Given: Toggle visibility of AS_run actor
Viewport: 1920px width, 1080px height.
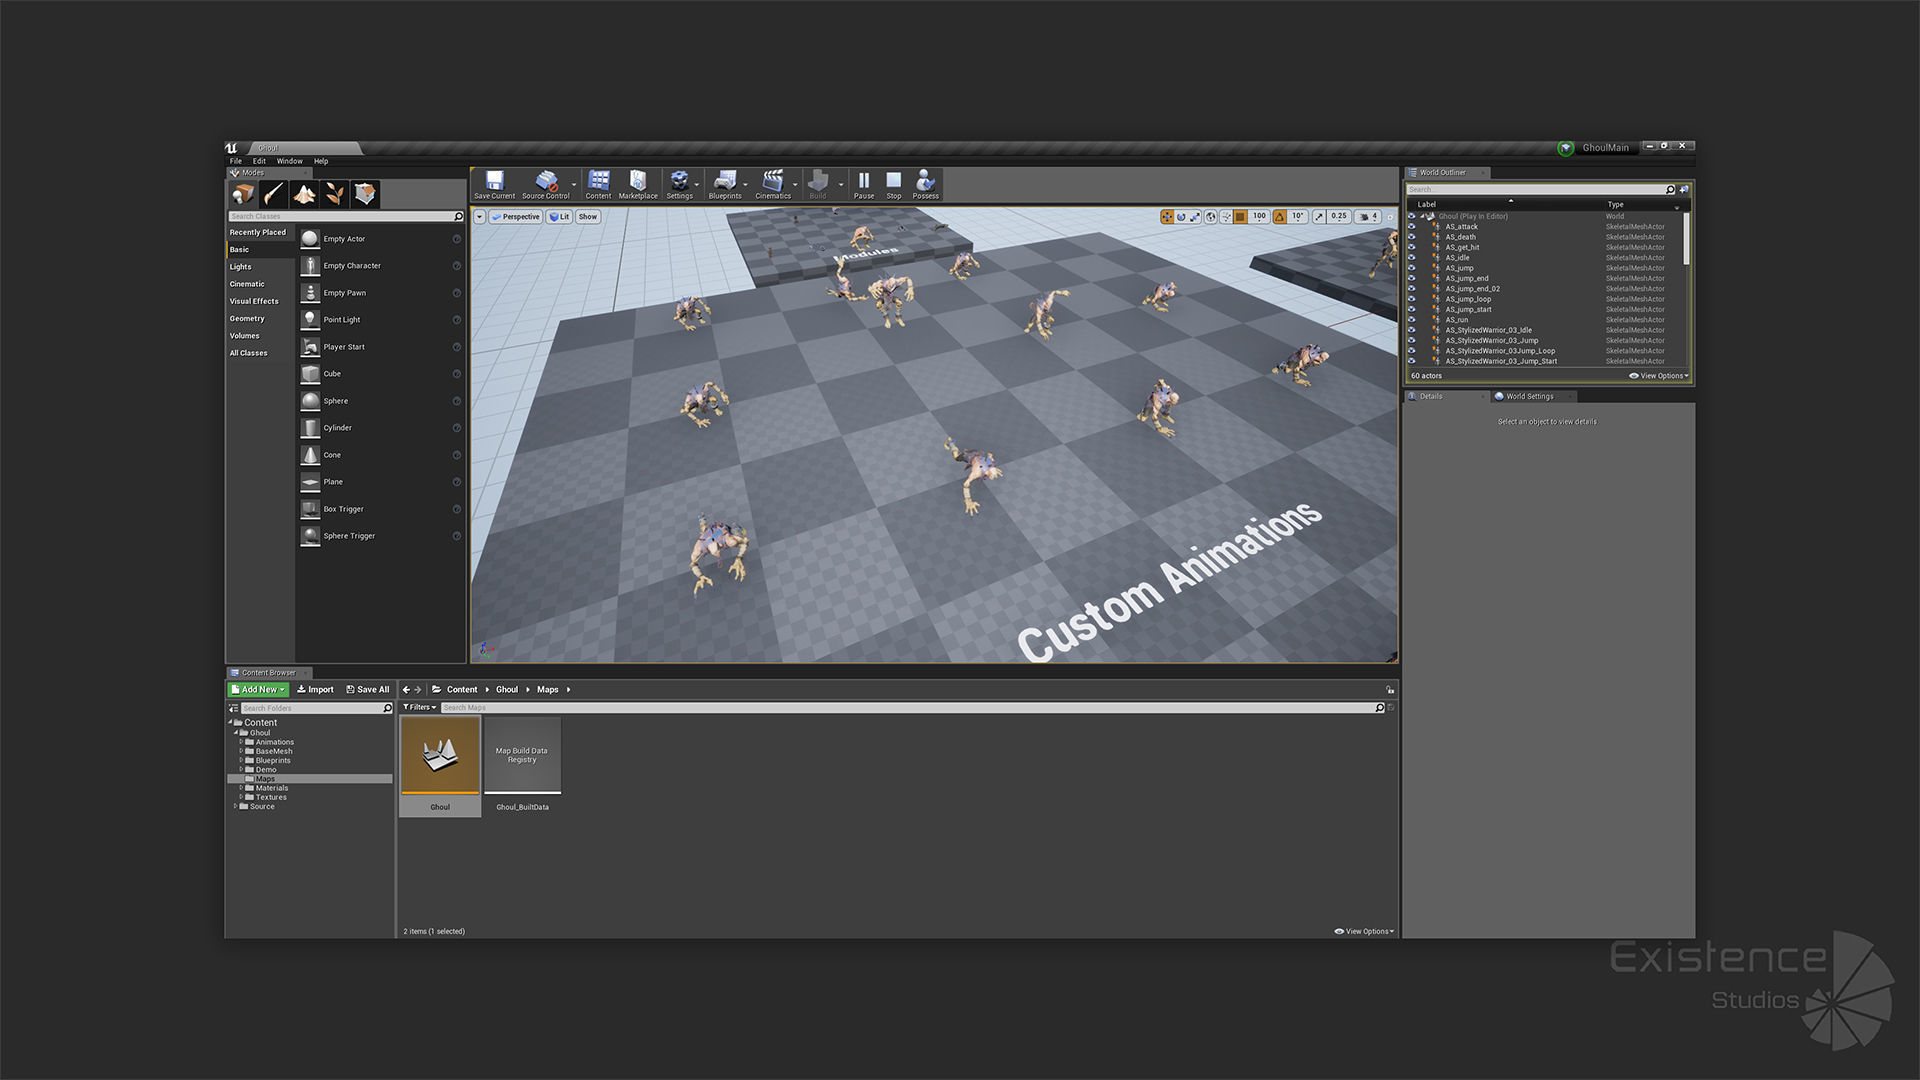Looking at the screenshot, I should [x=1412, y=320].
